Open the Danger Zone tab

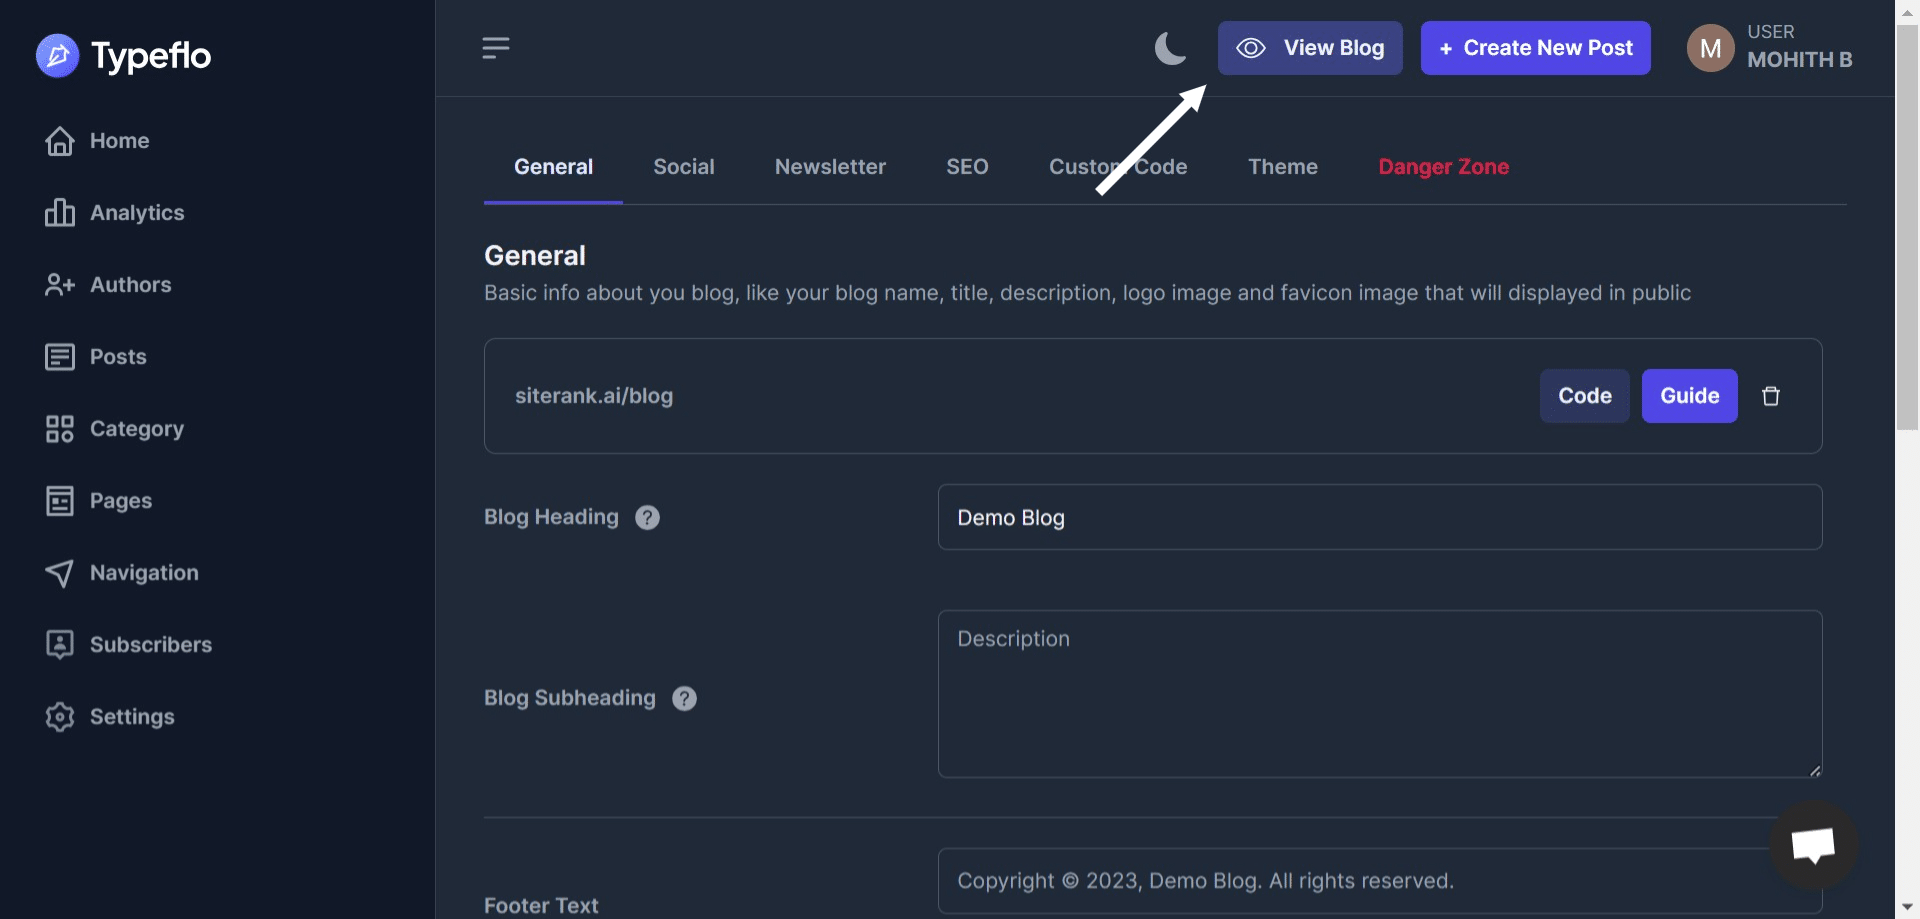[1443, 166]
